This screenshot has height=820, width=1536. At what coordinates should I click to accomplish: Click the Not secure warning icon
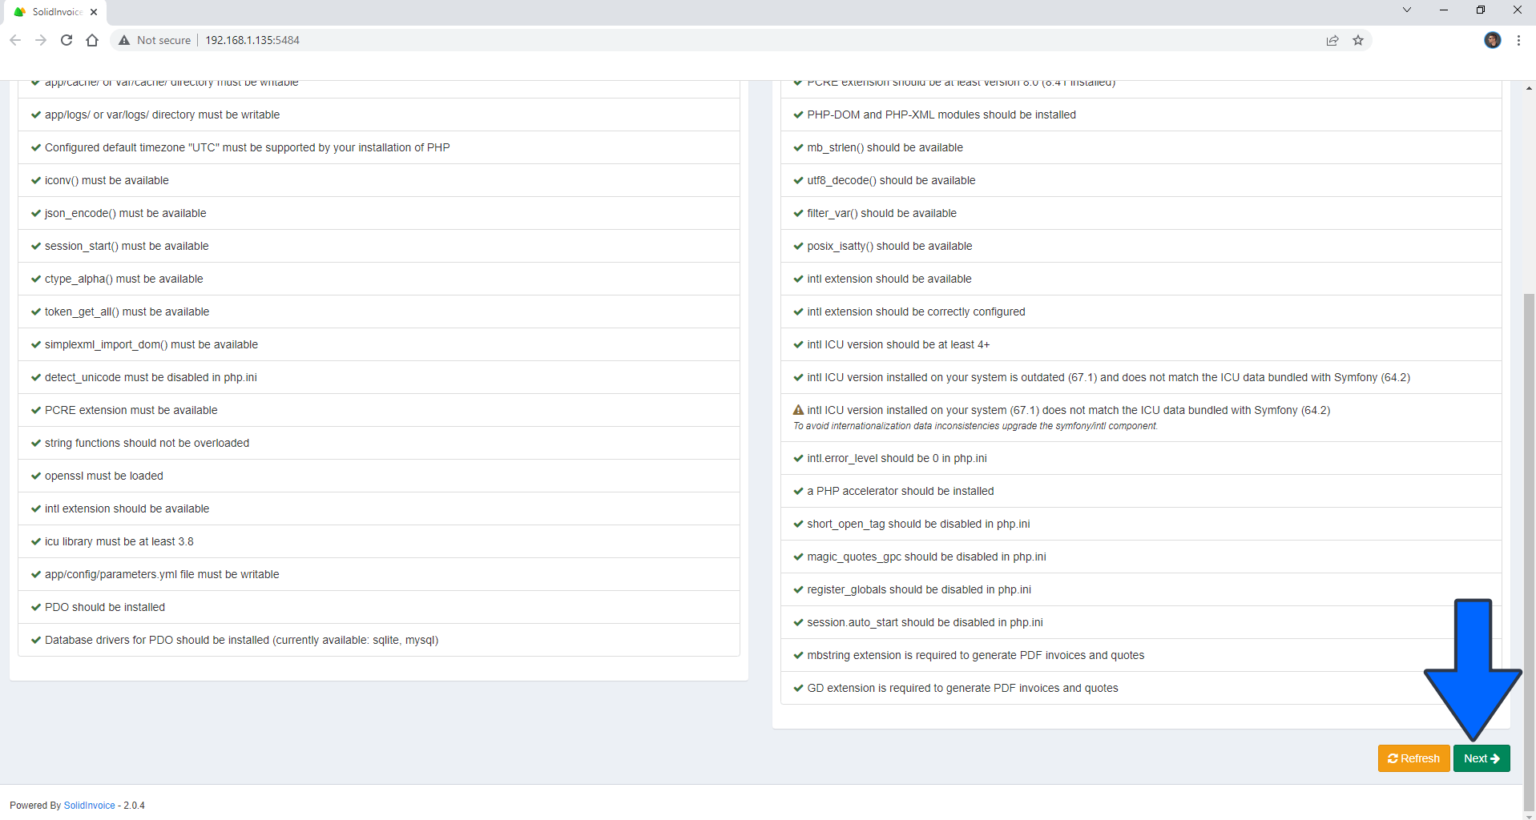point(124,40)
